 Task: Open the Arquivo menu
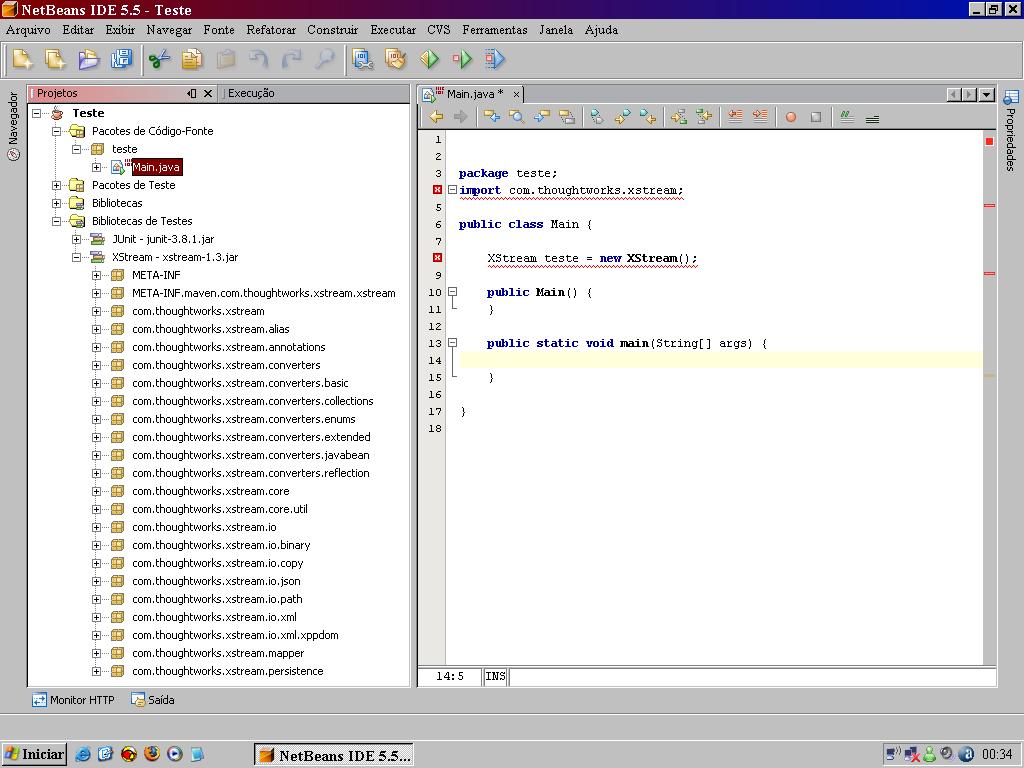28,30
